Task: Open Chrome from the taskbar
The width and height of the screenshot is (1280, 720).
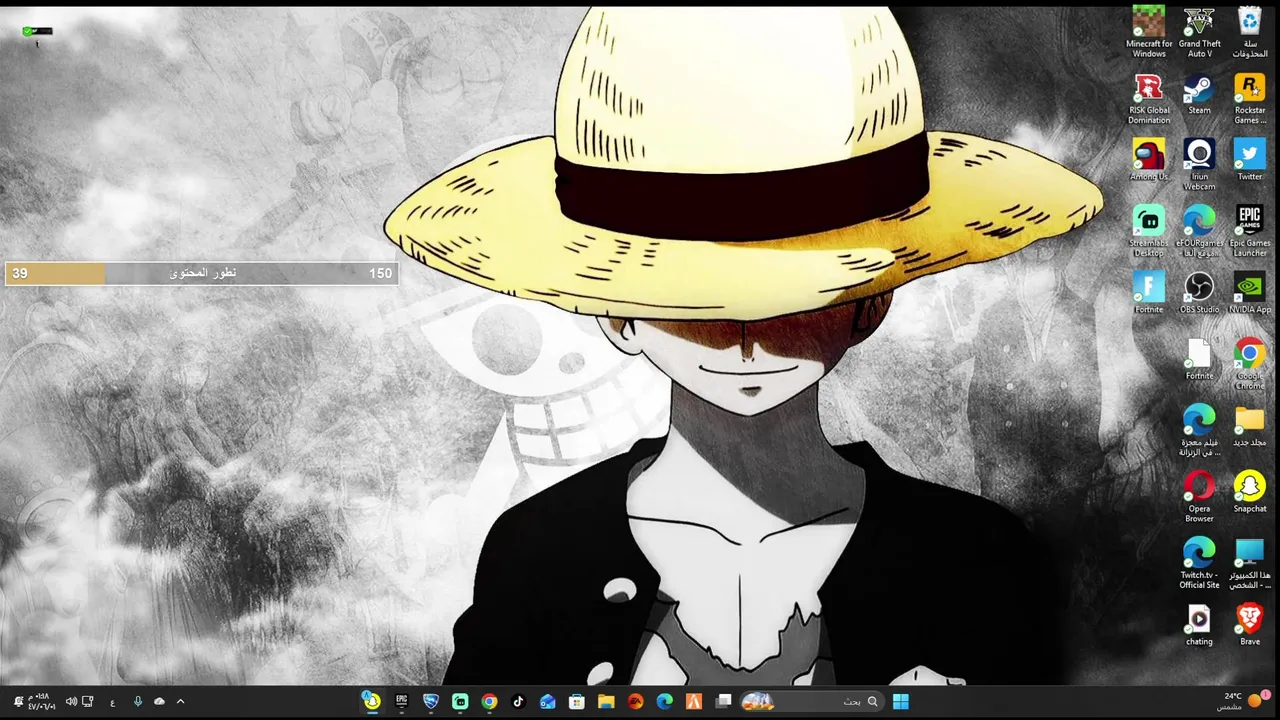Action: (489, 701)
